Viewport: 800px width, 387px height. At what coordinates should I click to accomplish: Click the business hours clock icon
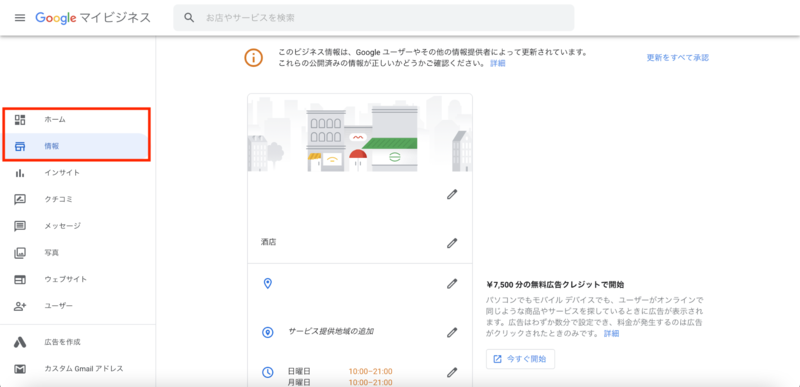pos(267,372)
